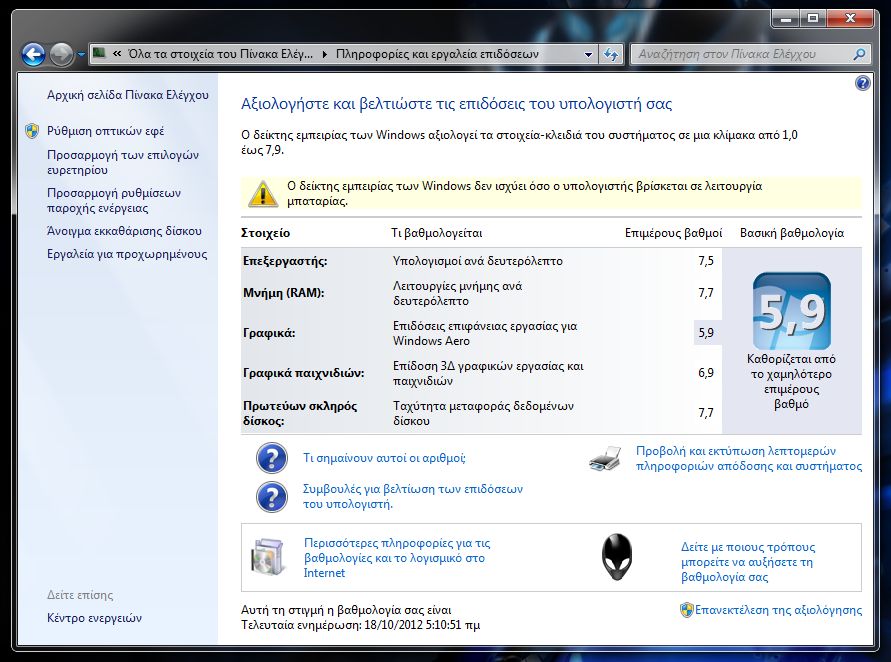Re-run assessment via 'Επανεκτέλεση της αξιολόγησης'
891x662 pixels.
(x=778, y=610)
